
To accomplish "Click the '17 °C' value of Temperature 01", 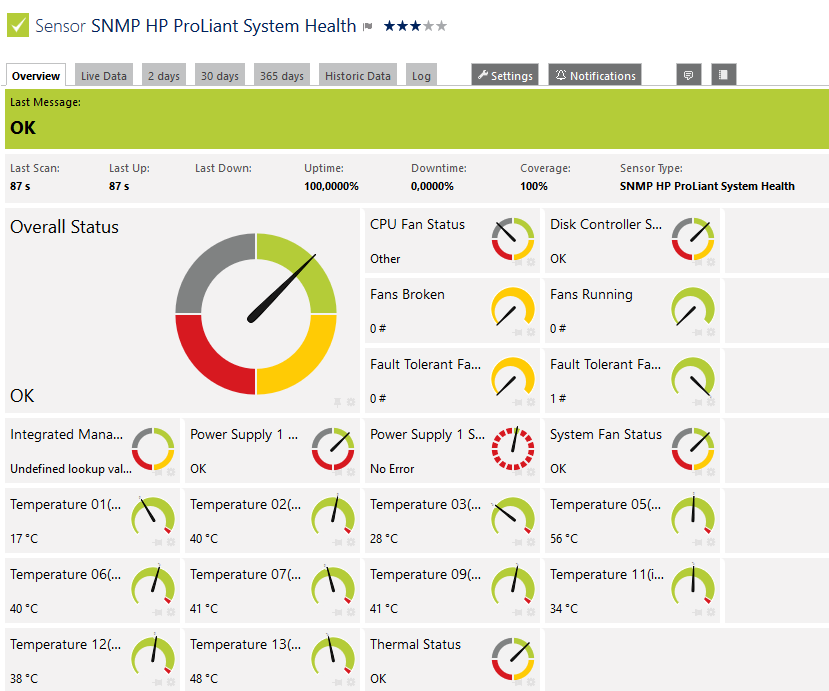I will 24,539.
